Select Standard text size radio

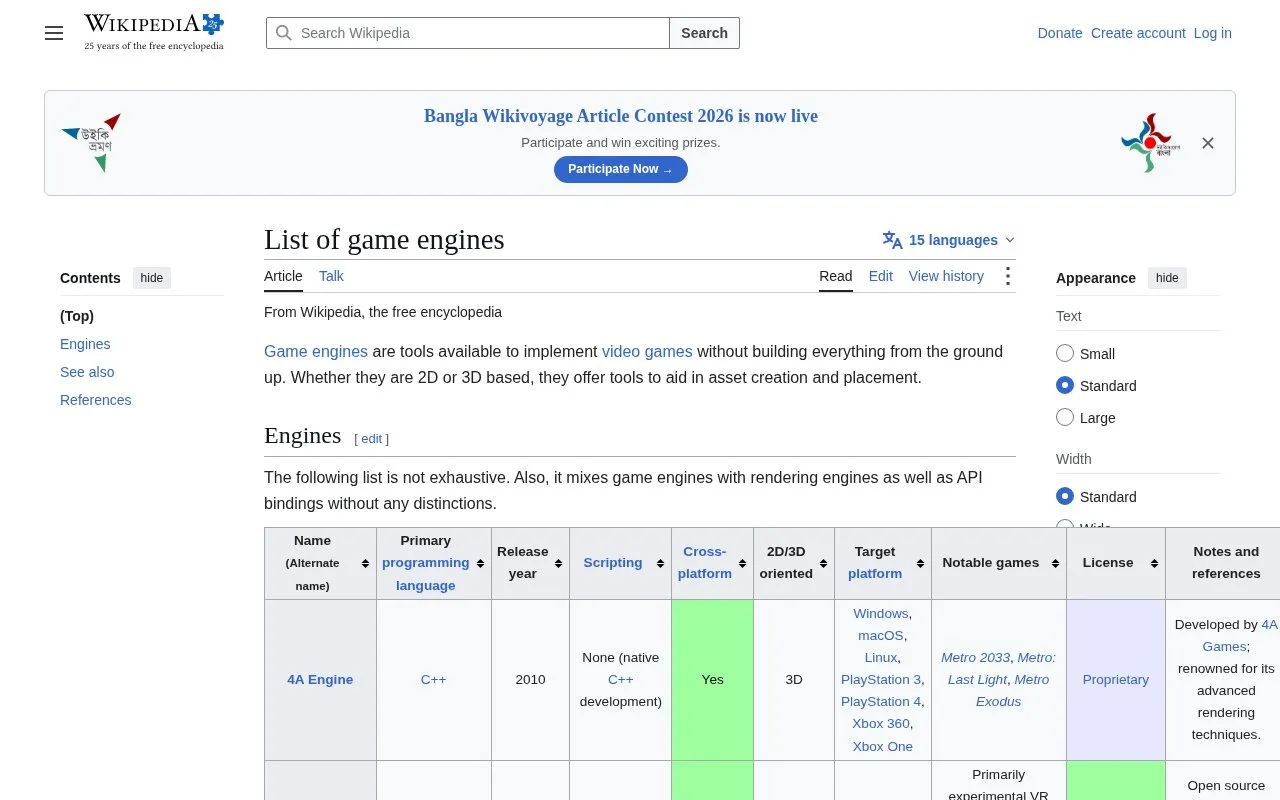1065,385
